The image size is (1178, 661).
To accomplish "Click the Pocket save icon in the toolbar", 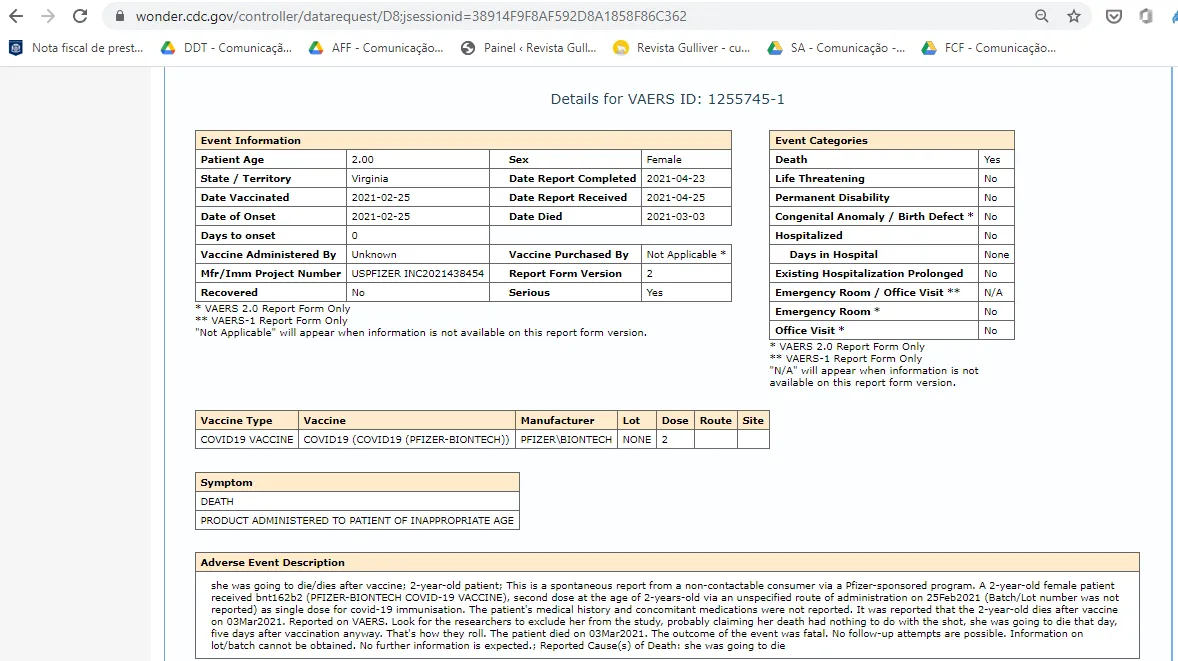I will 1113,16.
